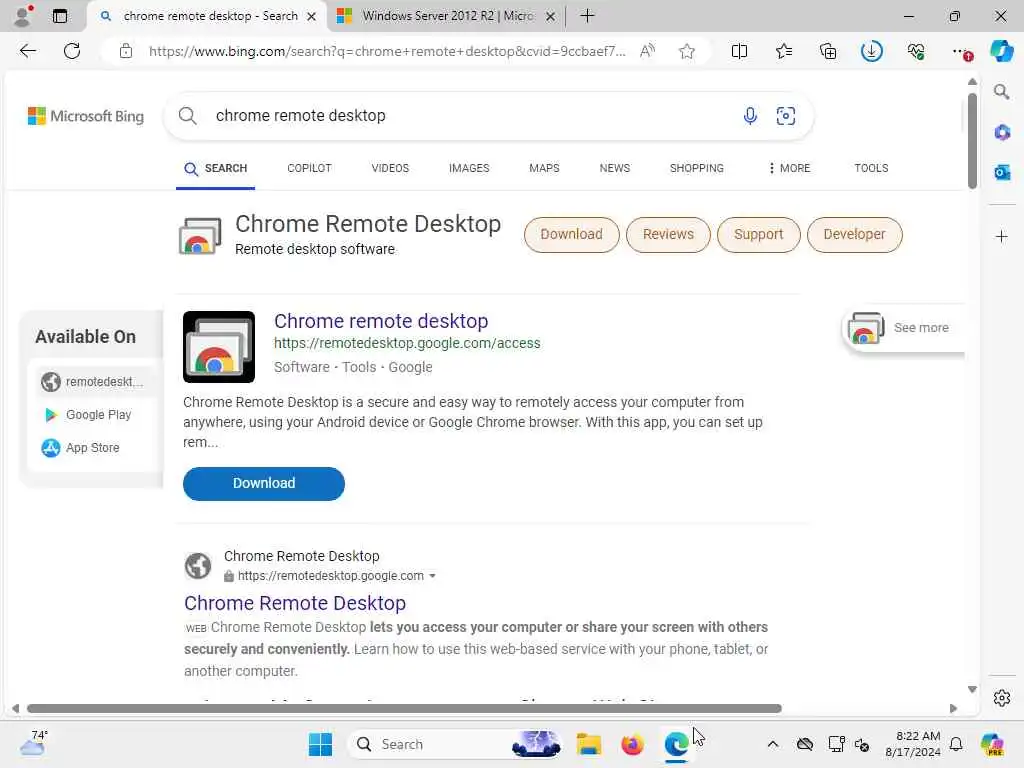Click See more card
This screenshot has height=768, width=1024.
[x=904, y=328]
